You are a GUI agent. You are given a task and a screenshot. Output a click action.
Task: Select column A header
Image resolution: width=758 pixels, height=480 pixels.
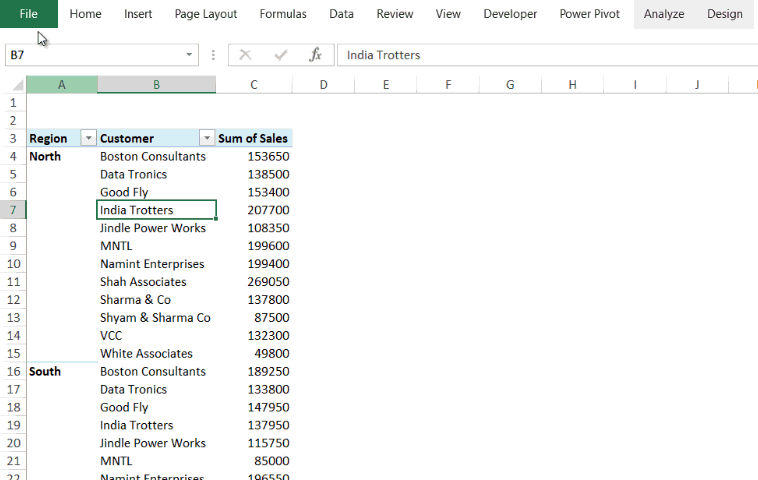(62, 85)
